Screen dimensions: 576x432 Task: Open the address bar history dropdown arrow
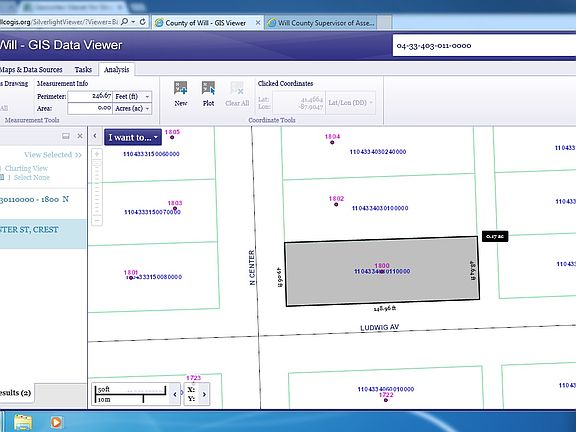click(x=133, y=22)
